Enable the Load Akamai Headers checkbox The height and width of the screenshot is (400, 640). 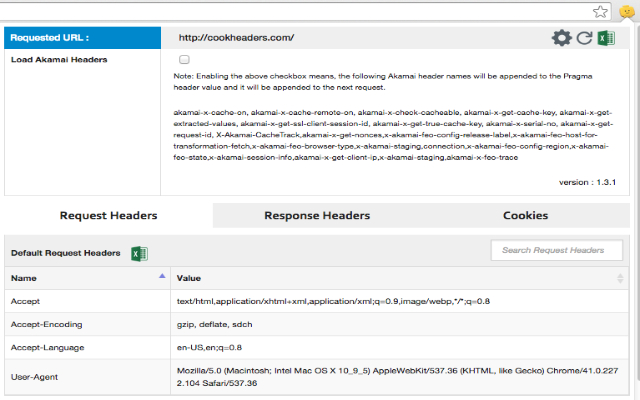click(x=184, y=60)
